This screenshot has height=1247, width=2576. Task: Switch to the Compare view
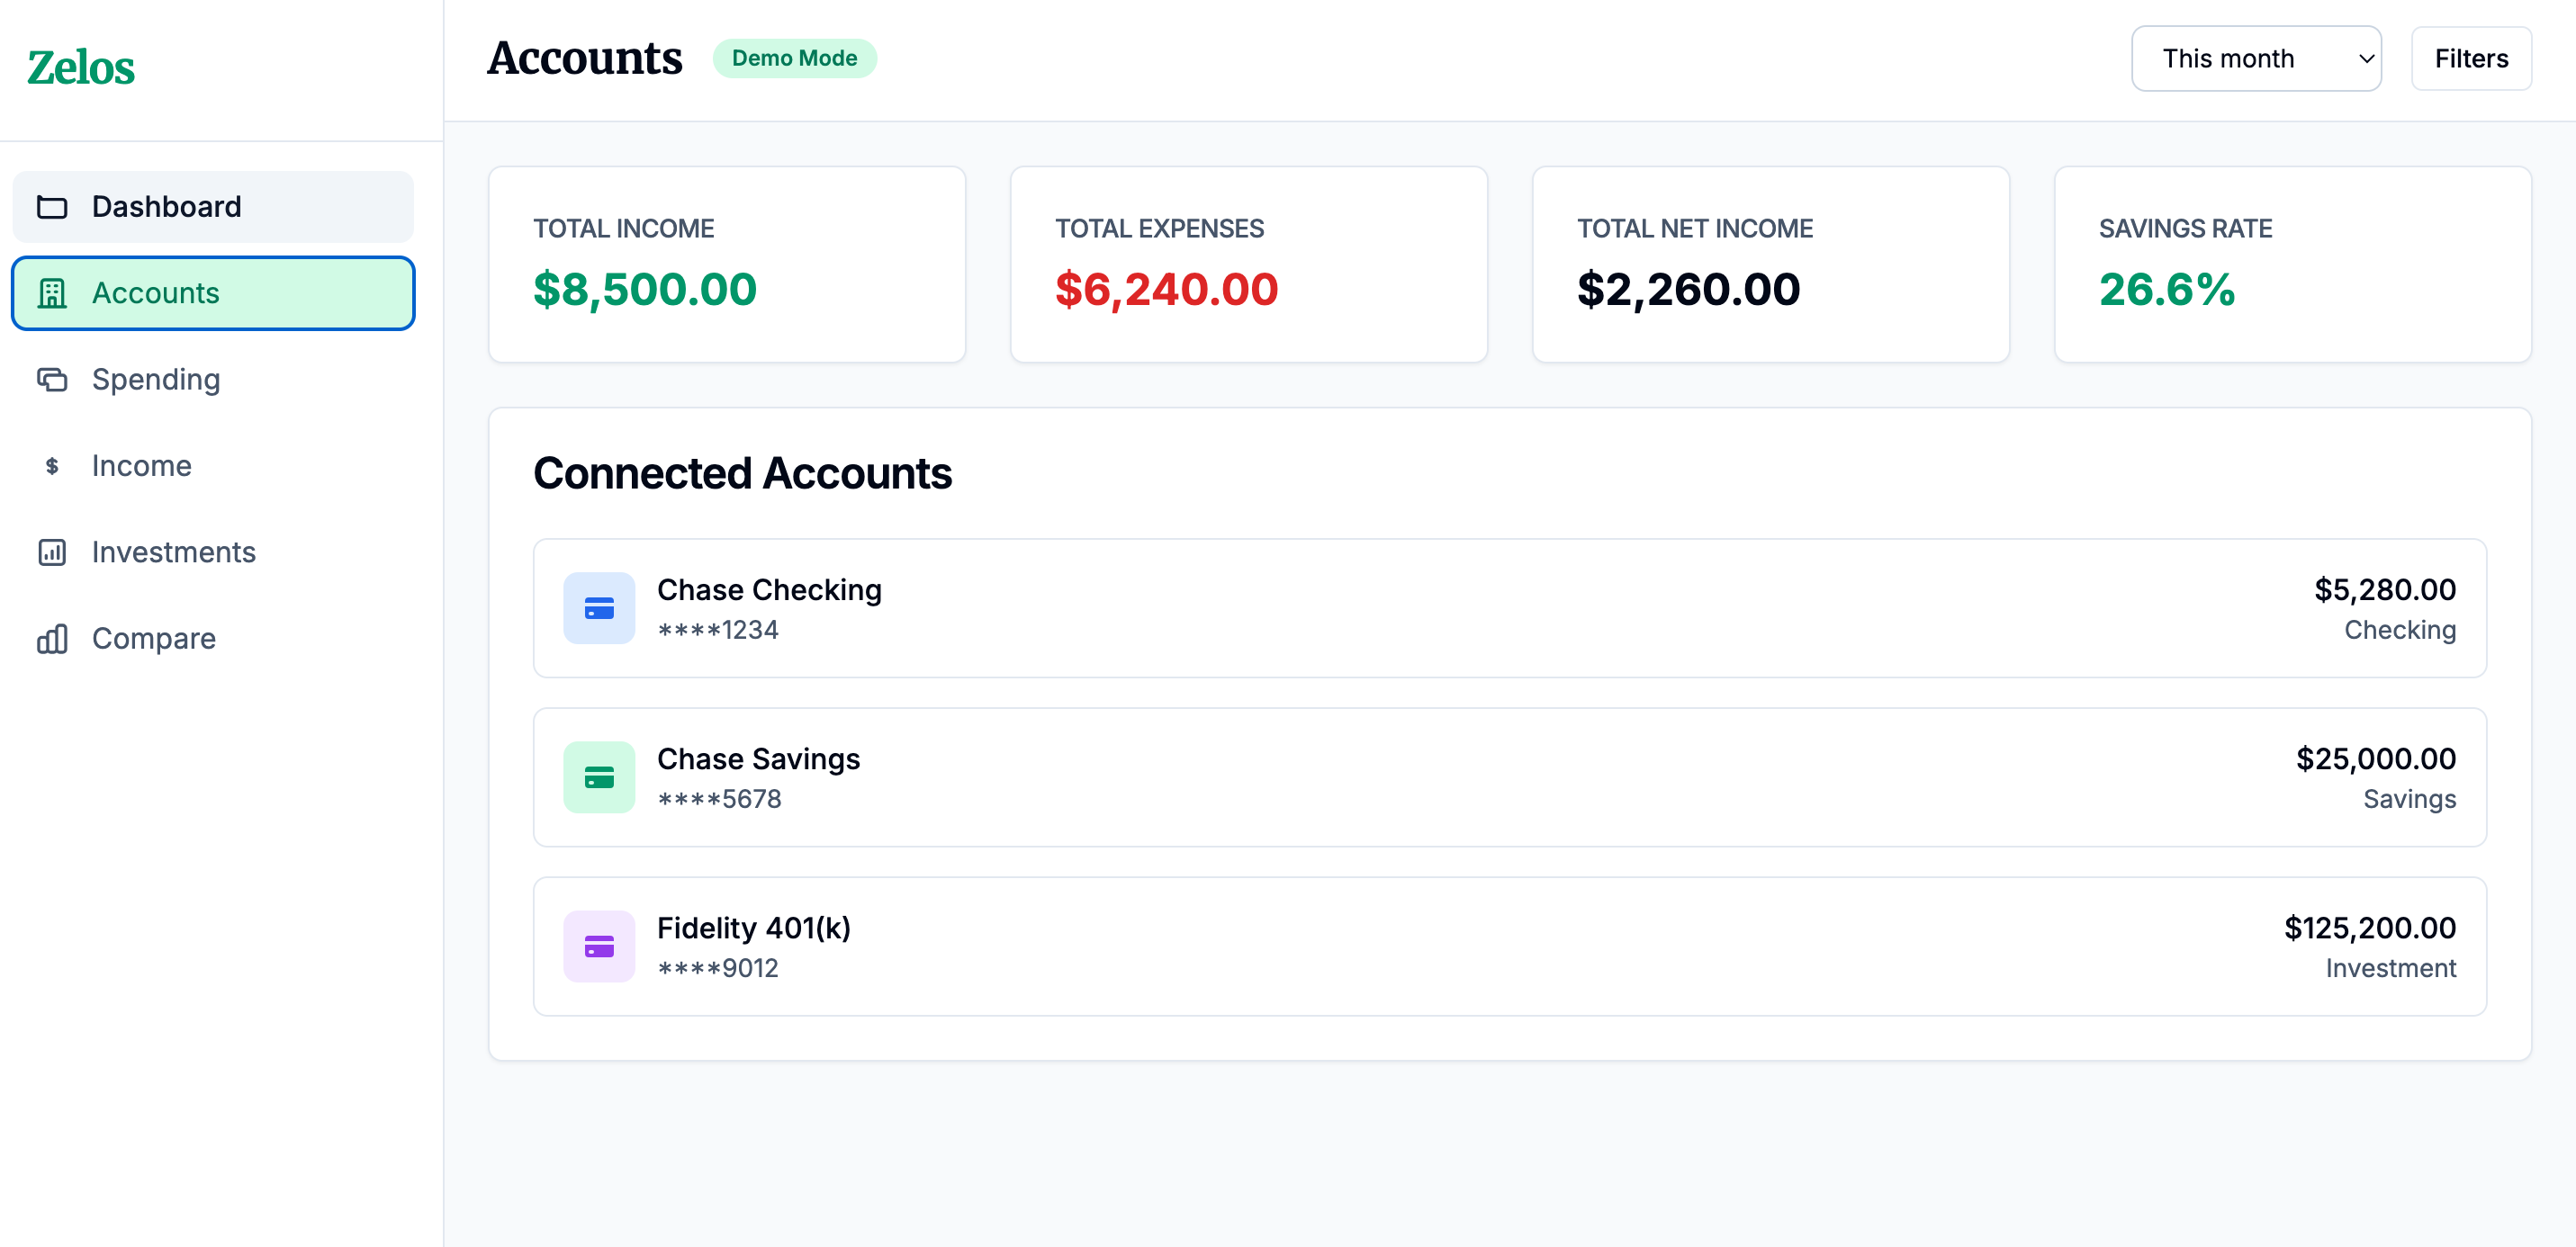[154, 639]
